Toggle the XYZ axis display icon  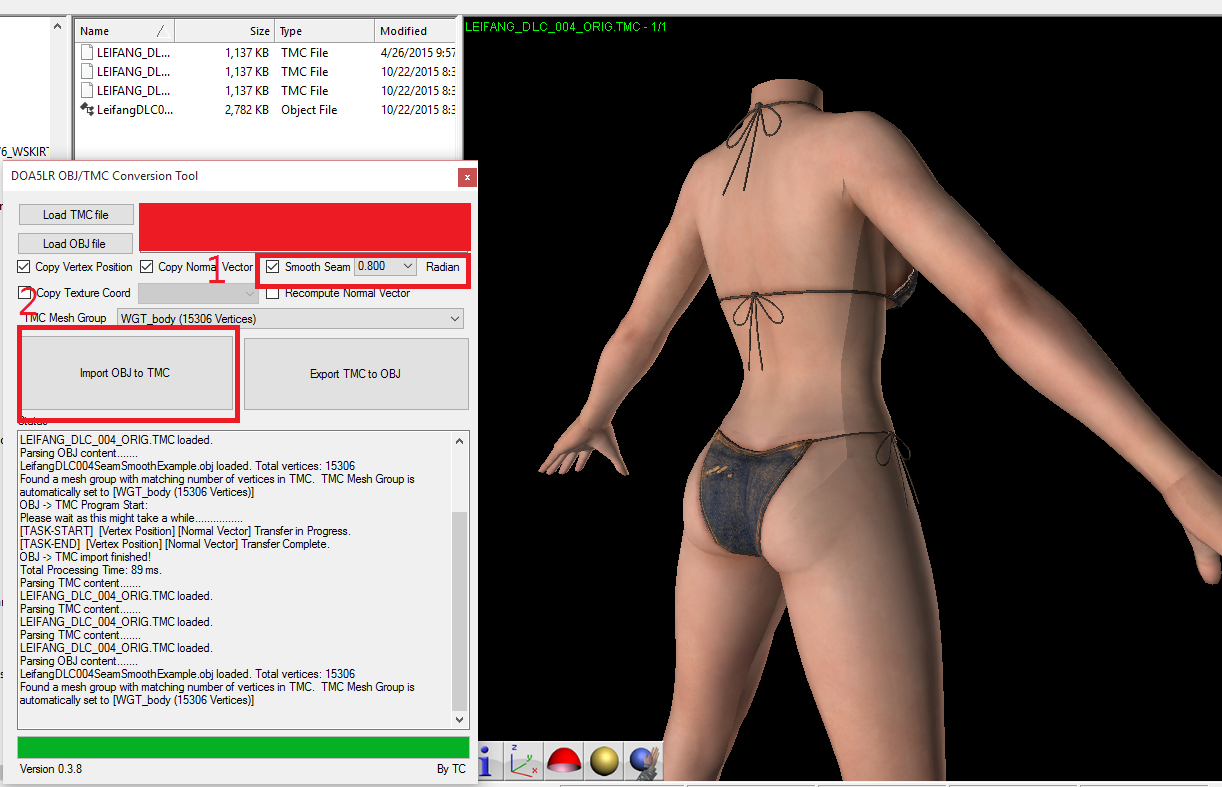point(524,762)
